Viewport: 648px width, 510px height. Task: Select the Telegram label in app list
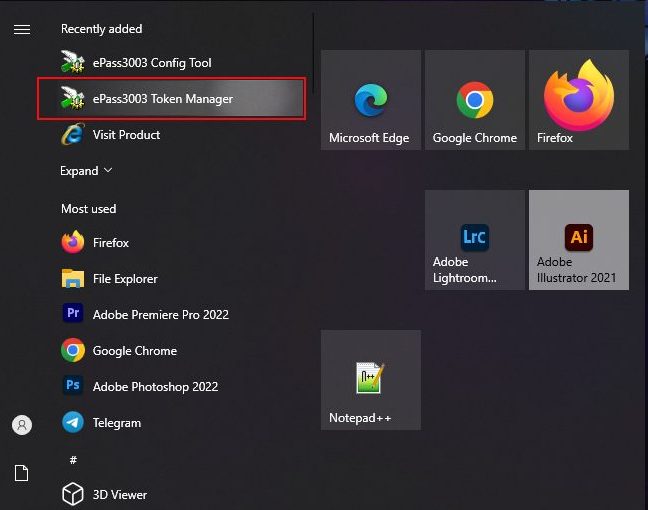[x=117, y=423]
